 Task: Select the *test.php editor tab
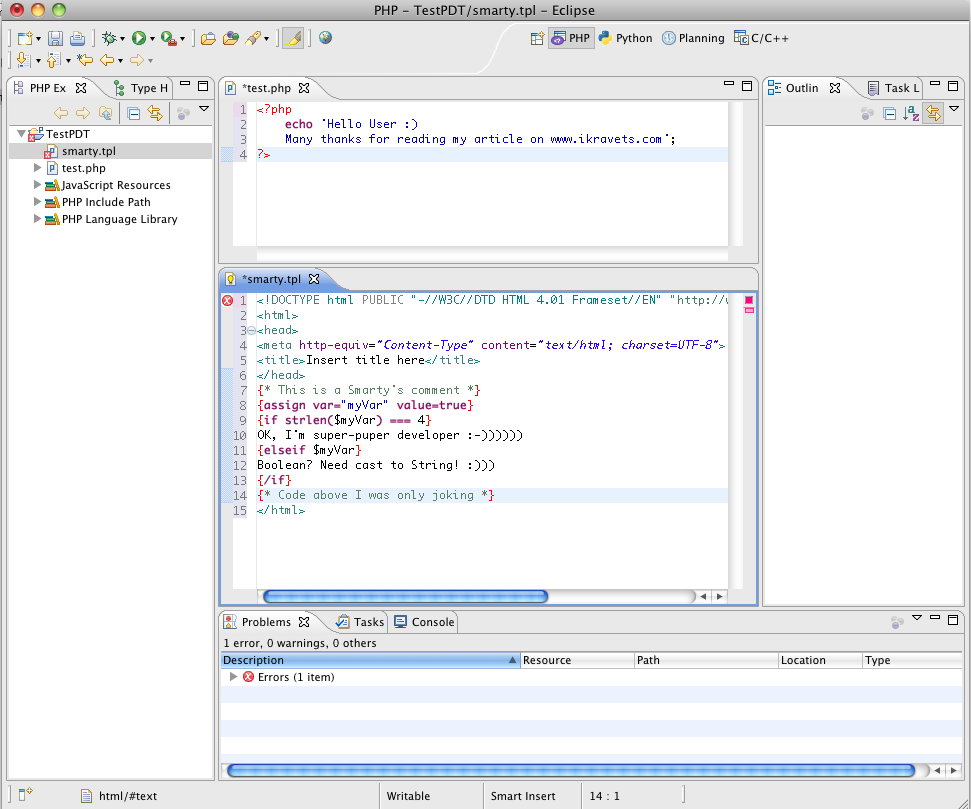tap(266, 88)
